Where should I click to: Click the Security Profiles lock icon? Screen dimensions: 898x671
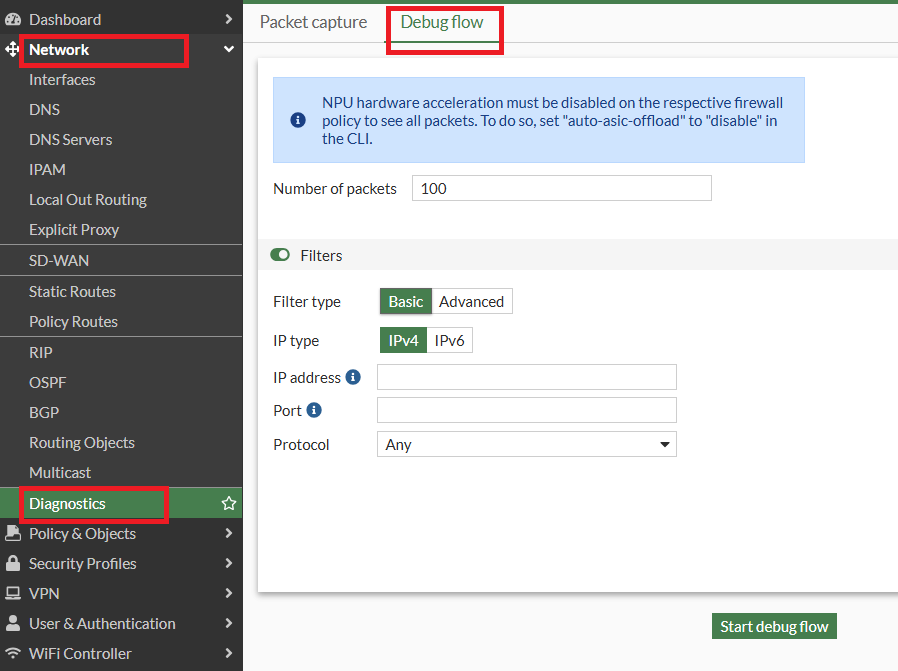13,563
